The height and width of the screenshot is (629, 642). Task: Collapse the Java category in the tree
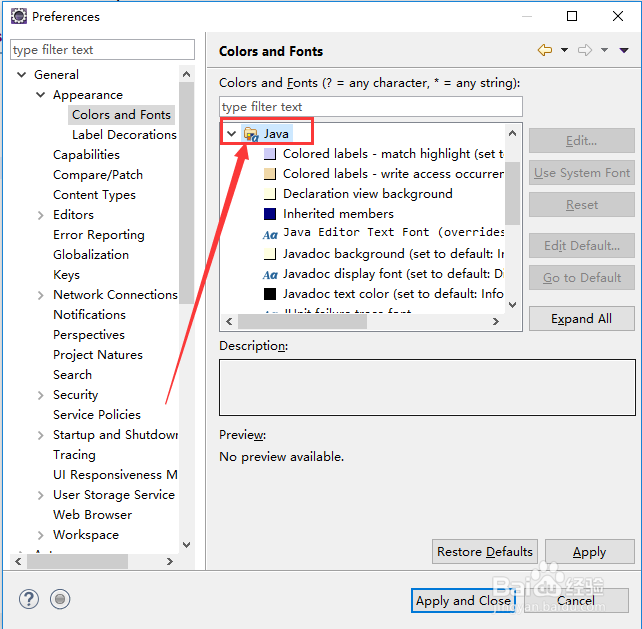[232, 134]
